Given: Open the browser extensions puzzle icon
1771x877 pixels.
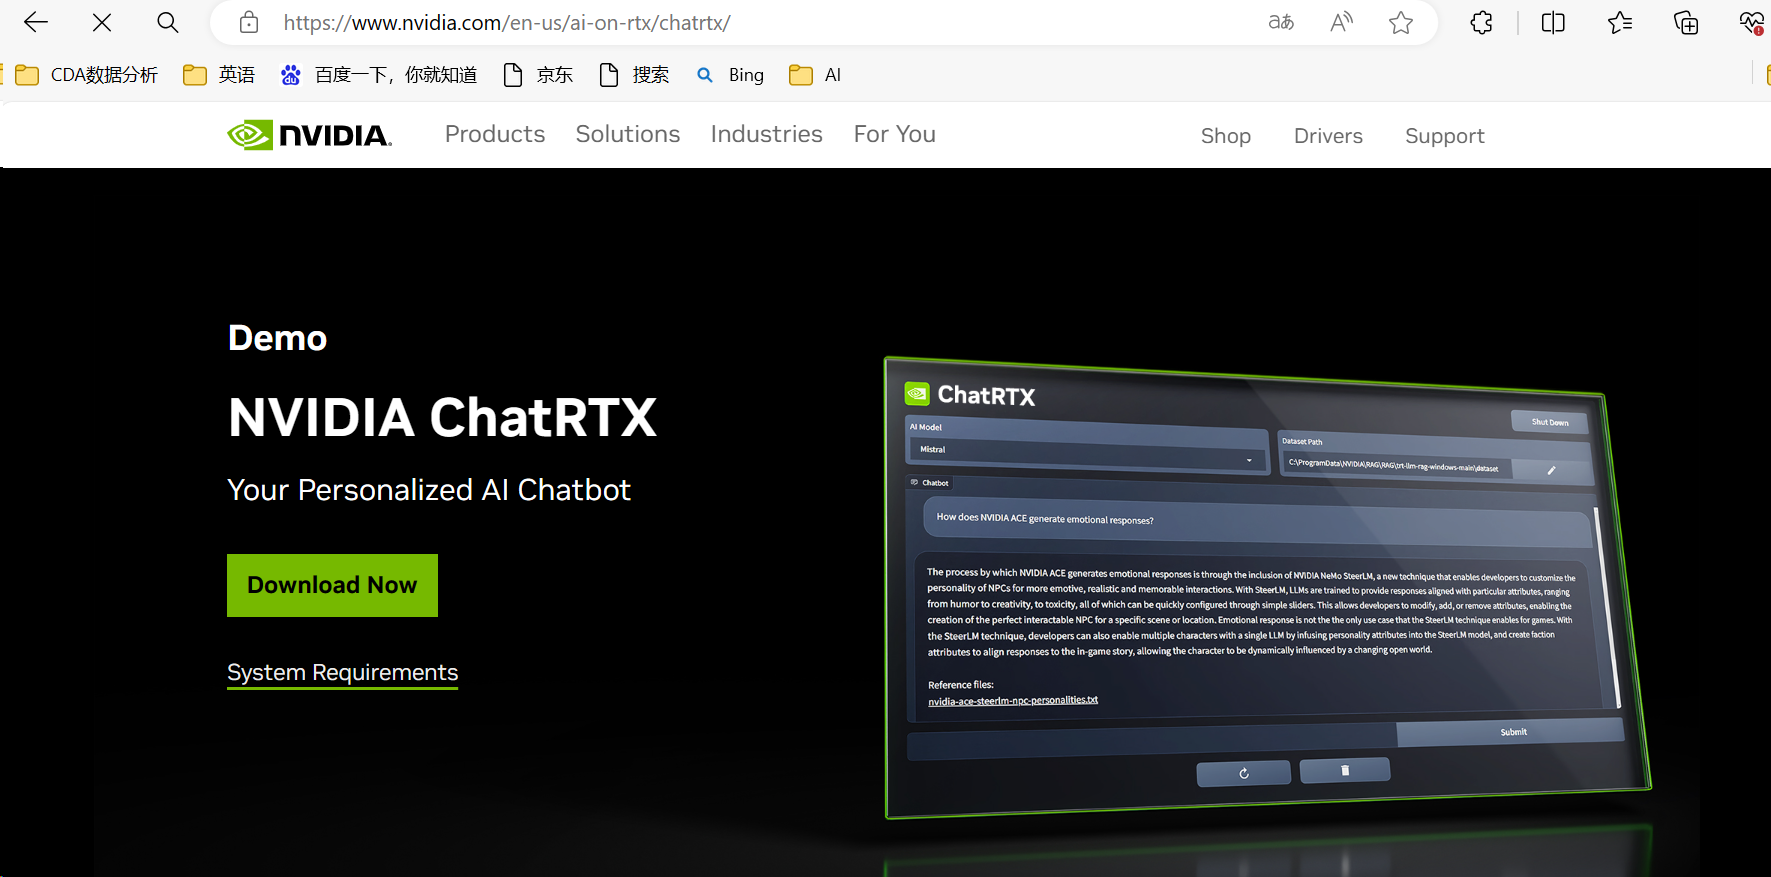Looking at the screenshot, I should 1481,22.
